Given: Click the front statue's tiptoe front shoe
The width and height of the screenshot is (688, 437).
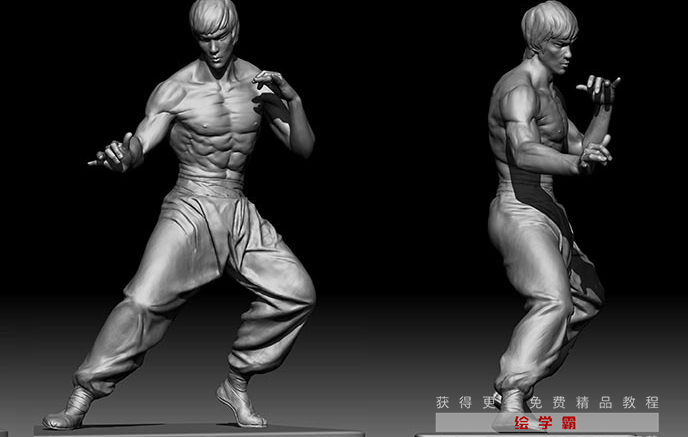Looking at the screenshot, I should tap(240, 399).
